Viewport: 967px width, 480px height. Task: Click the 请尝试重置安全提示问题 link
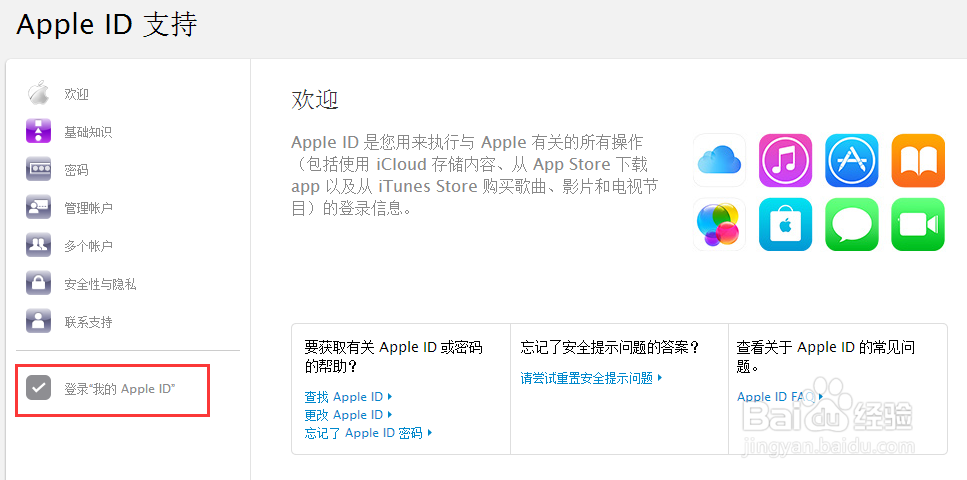591,378
